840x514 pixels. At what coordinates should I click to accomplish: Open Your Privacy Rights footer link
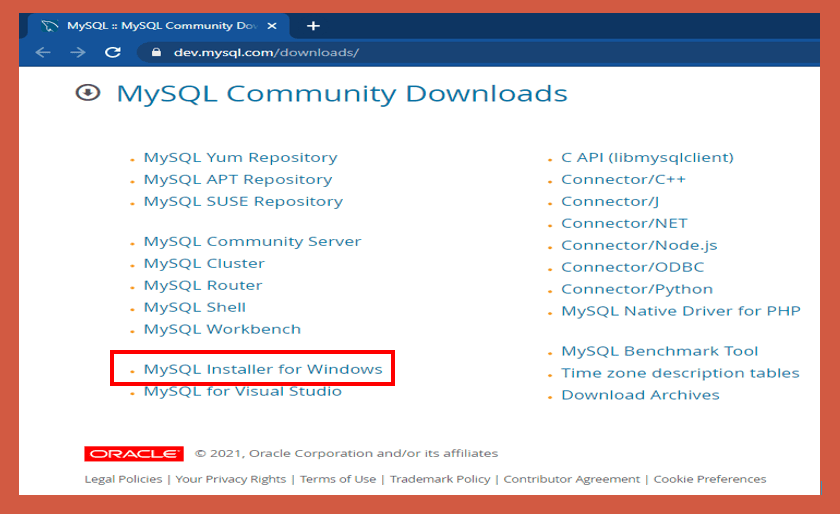pos(231,479)
